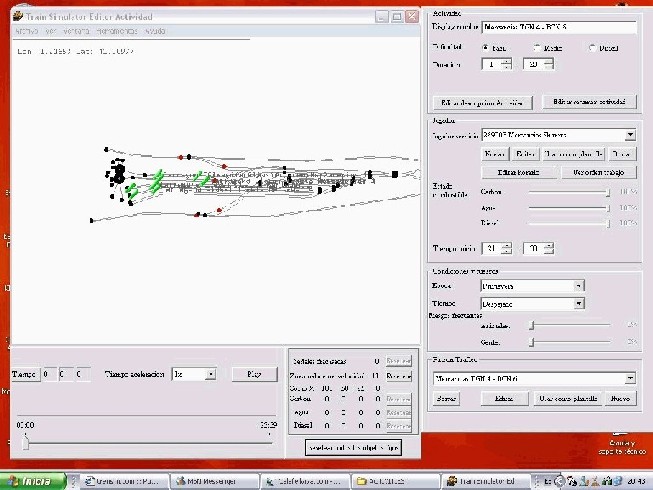Open the Tiempo weather dropdown

pyautogui.click(x=579, y=303)
